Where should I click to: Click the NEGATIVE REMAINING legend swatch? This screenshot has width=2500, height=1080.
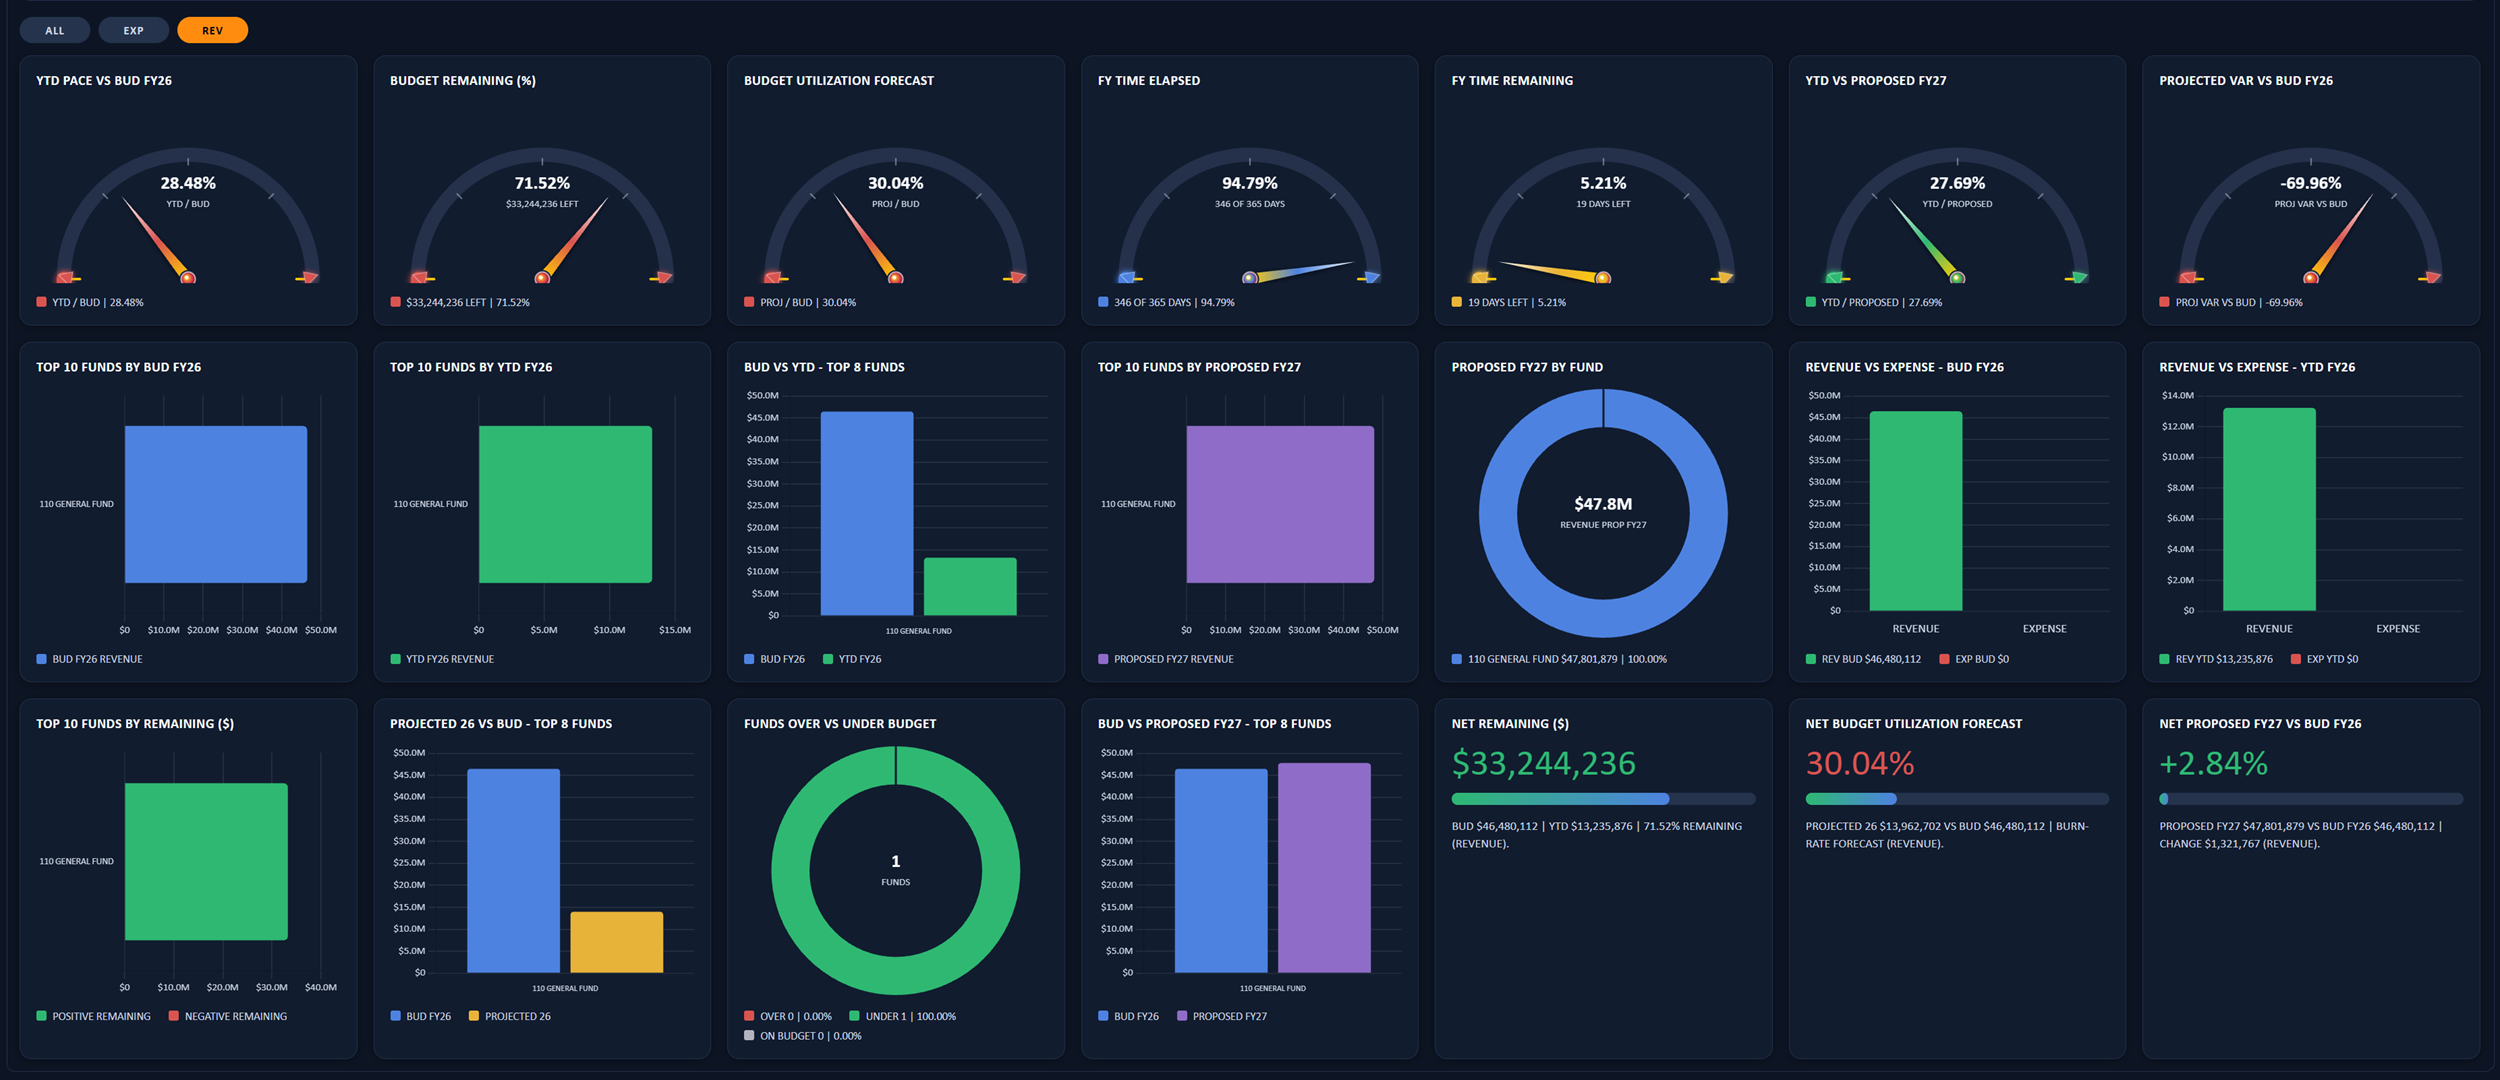coord(174,1016)
